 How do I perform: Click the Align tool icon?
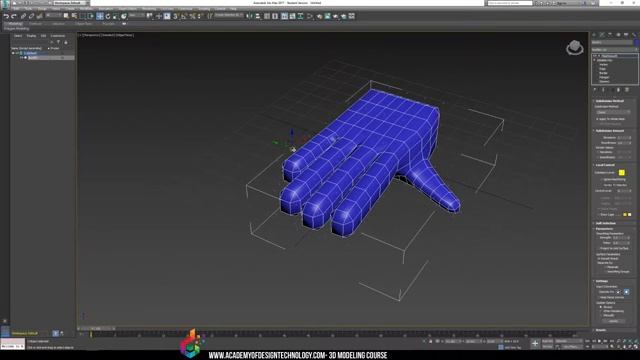tap(258, 16)
